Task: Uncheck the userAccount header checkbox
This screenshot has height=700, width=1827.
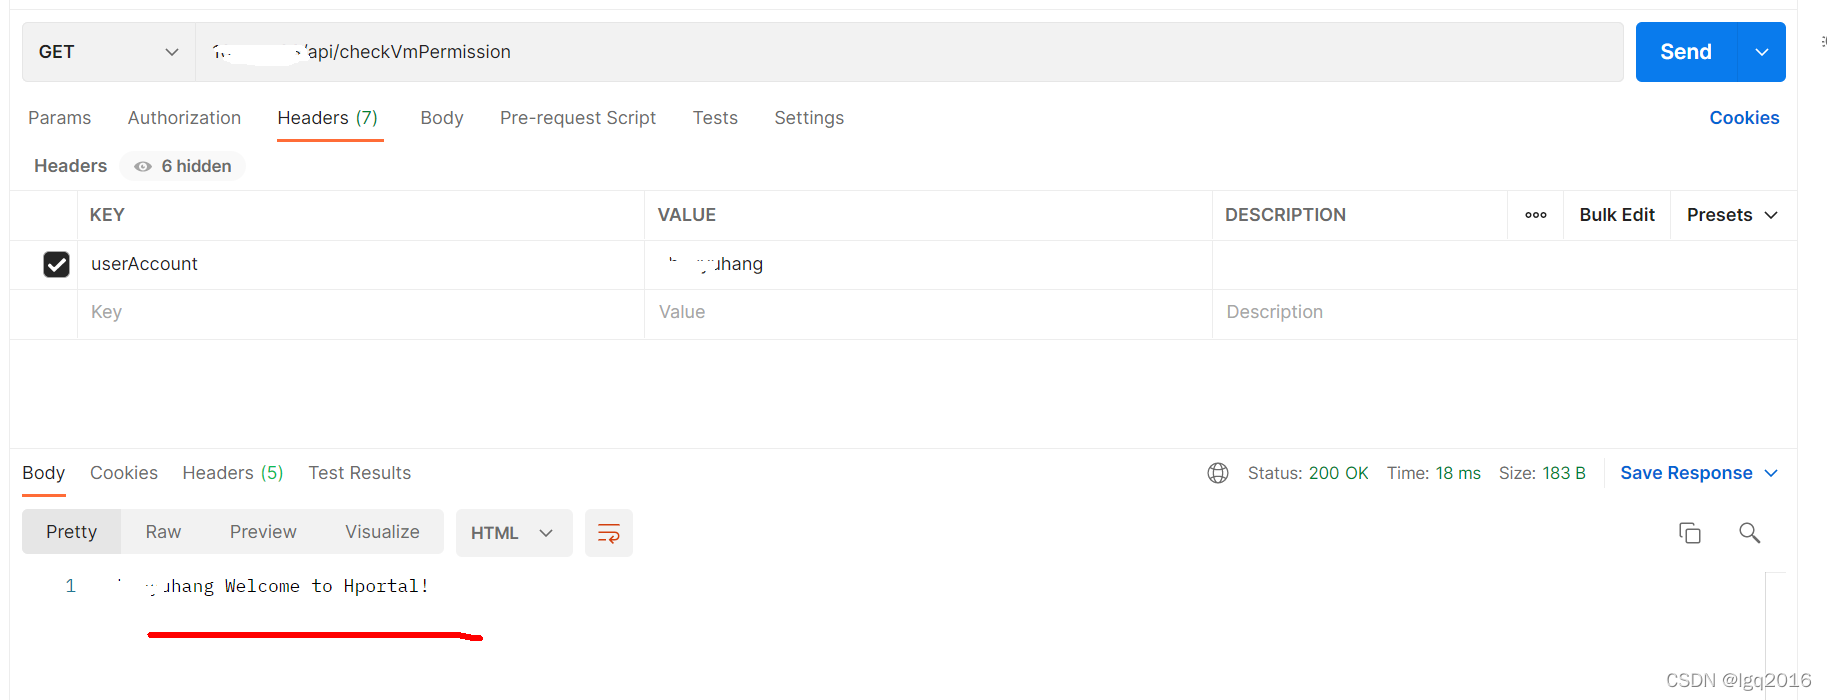Action: click(57, 264)
